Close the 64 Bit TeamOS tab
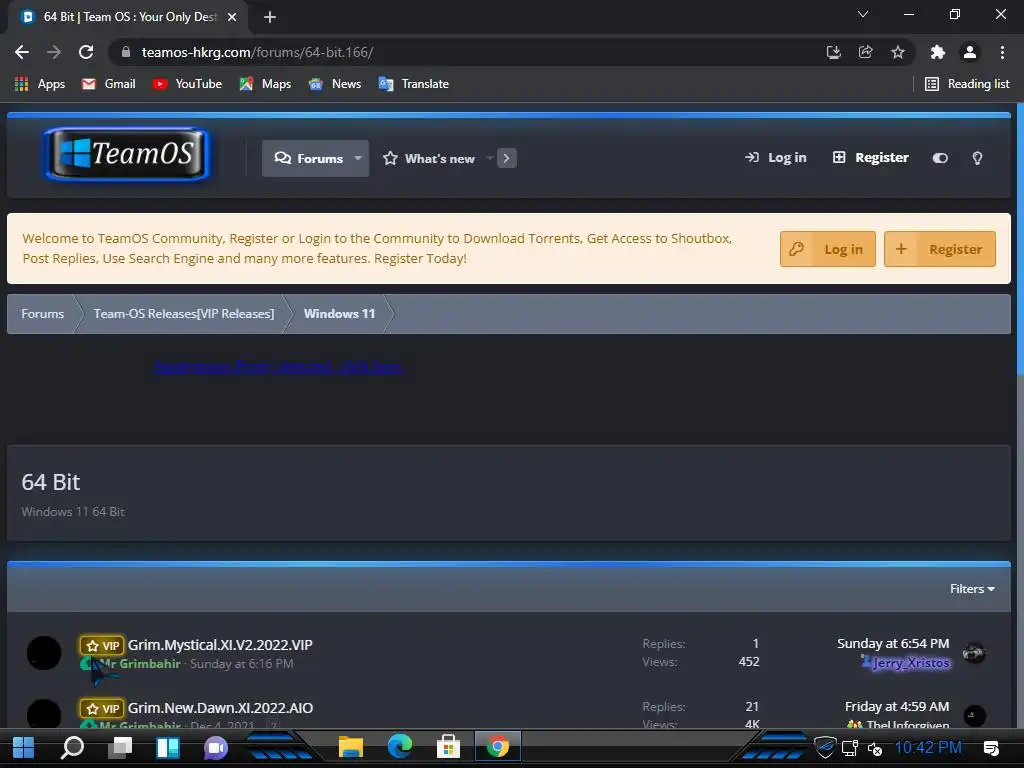This screenshot has height=768, width=1024. pyautogui.click(x=232, y=17)
